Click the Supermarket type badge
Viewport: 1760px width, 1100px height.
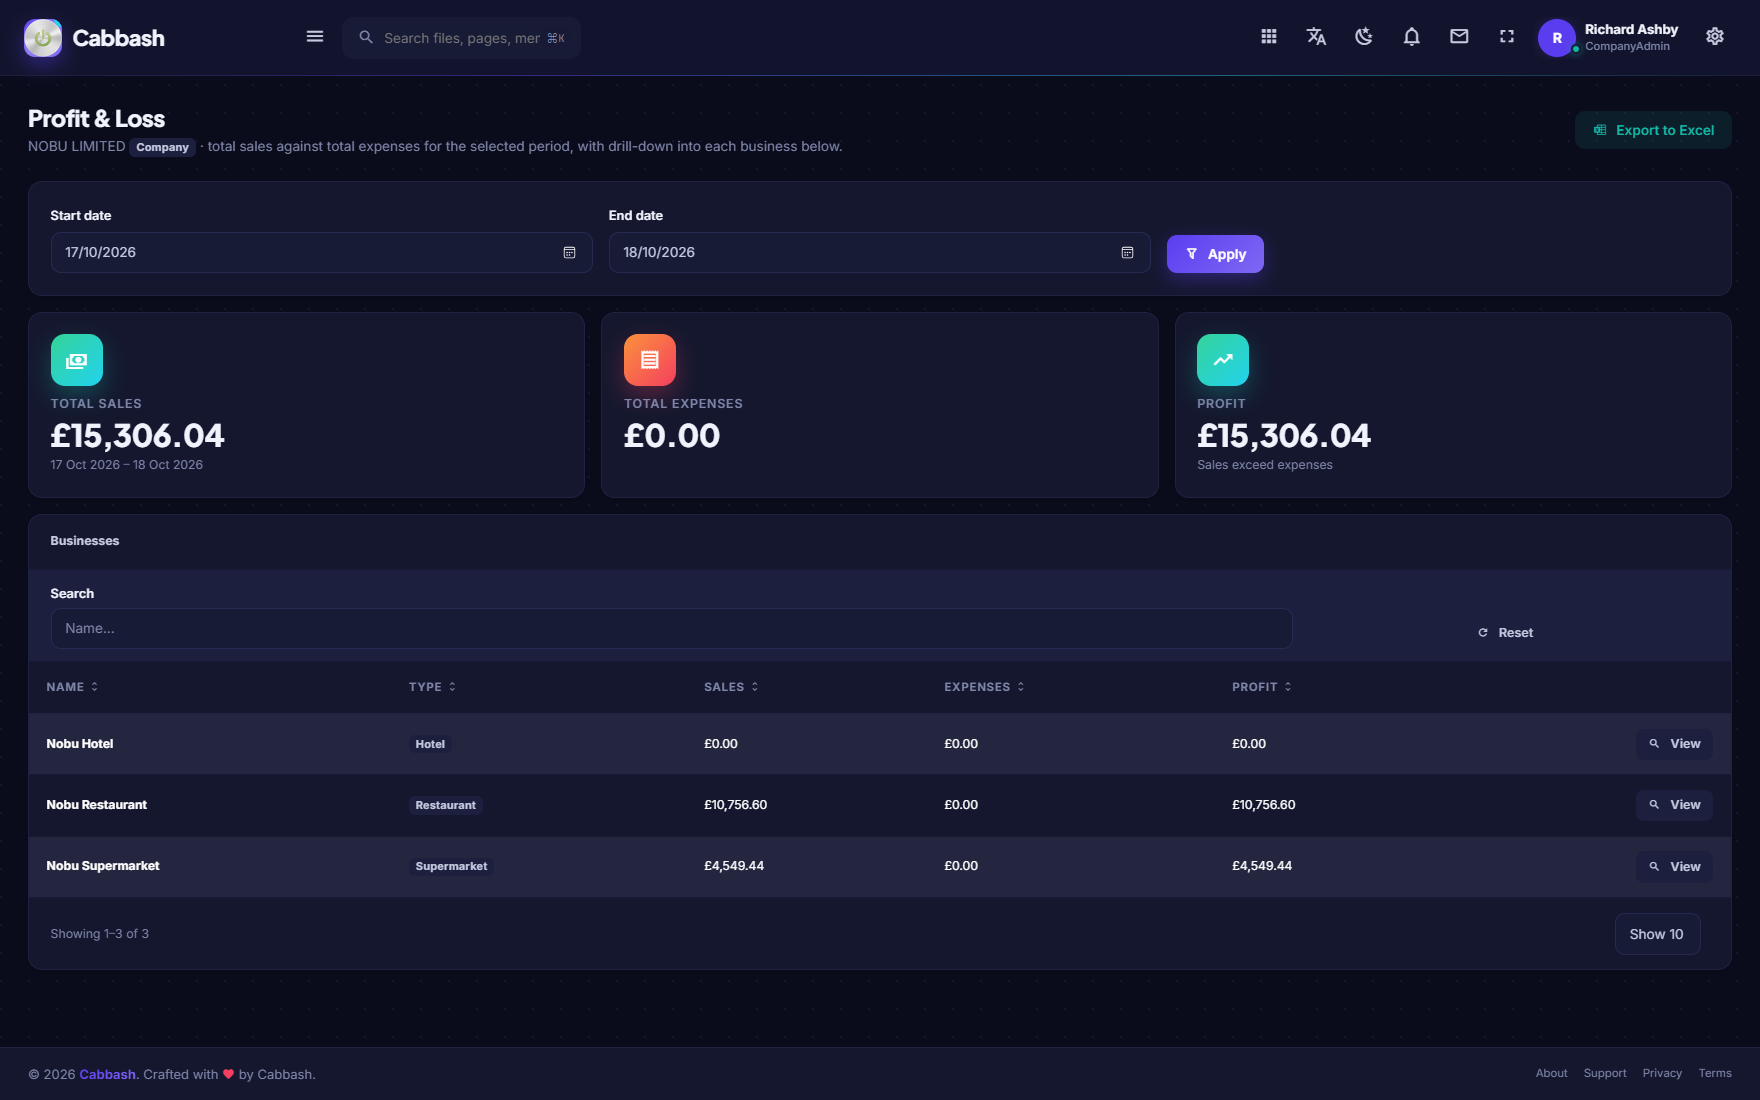[451, 866]
